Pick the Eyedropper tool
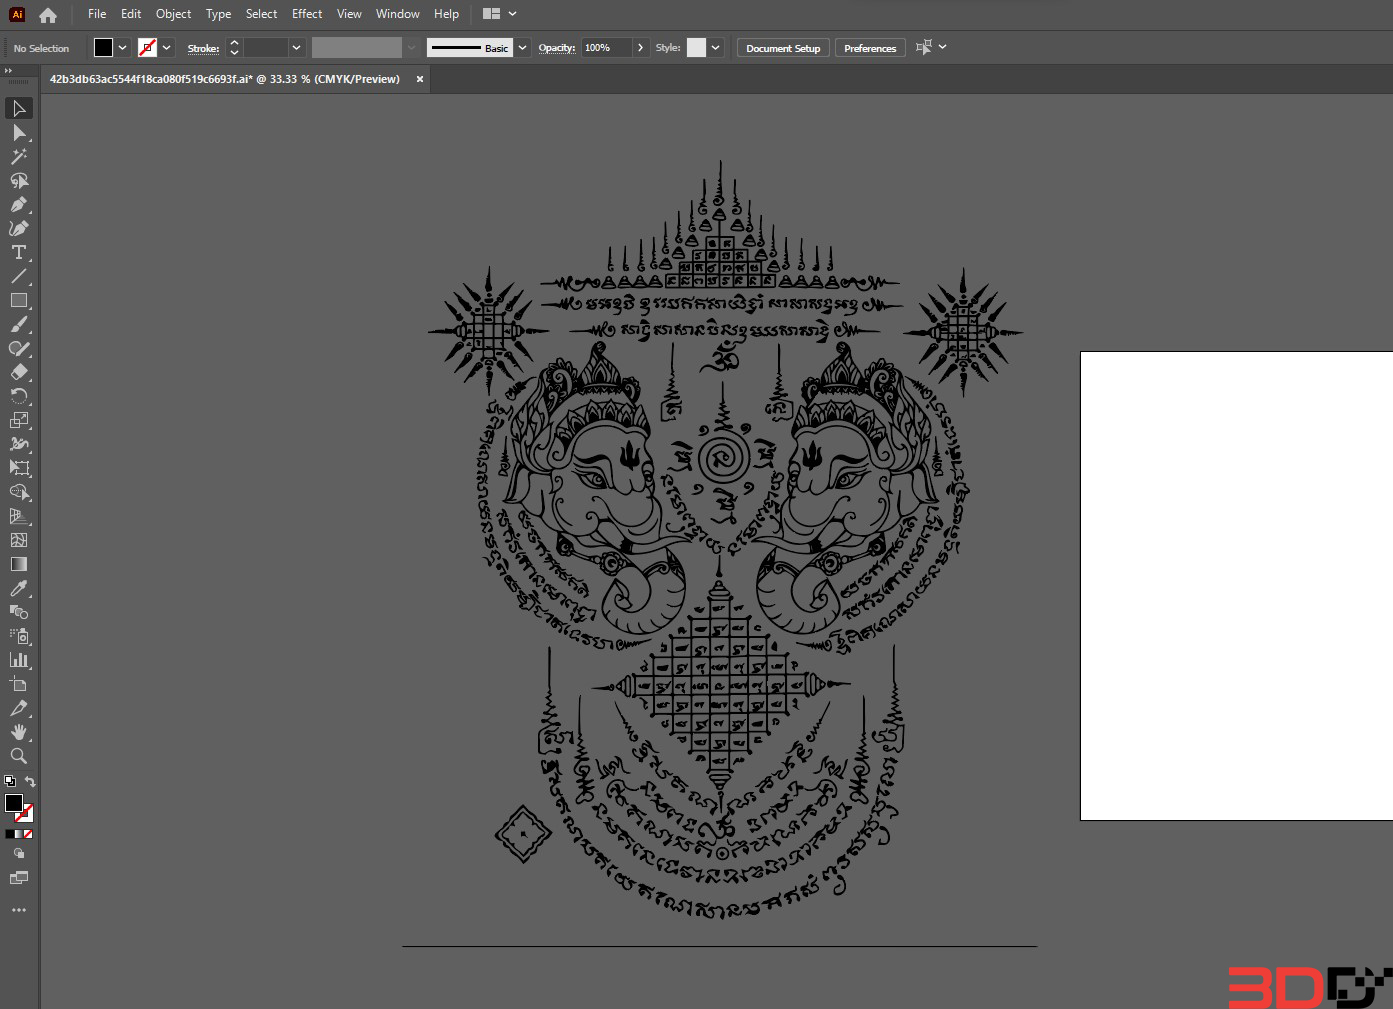 [x=19, y=588]
